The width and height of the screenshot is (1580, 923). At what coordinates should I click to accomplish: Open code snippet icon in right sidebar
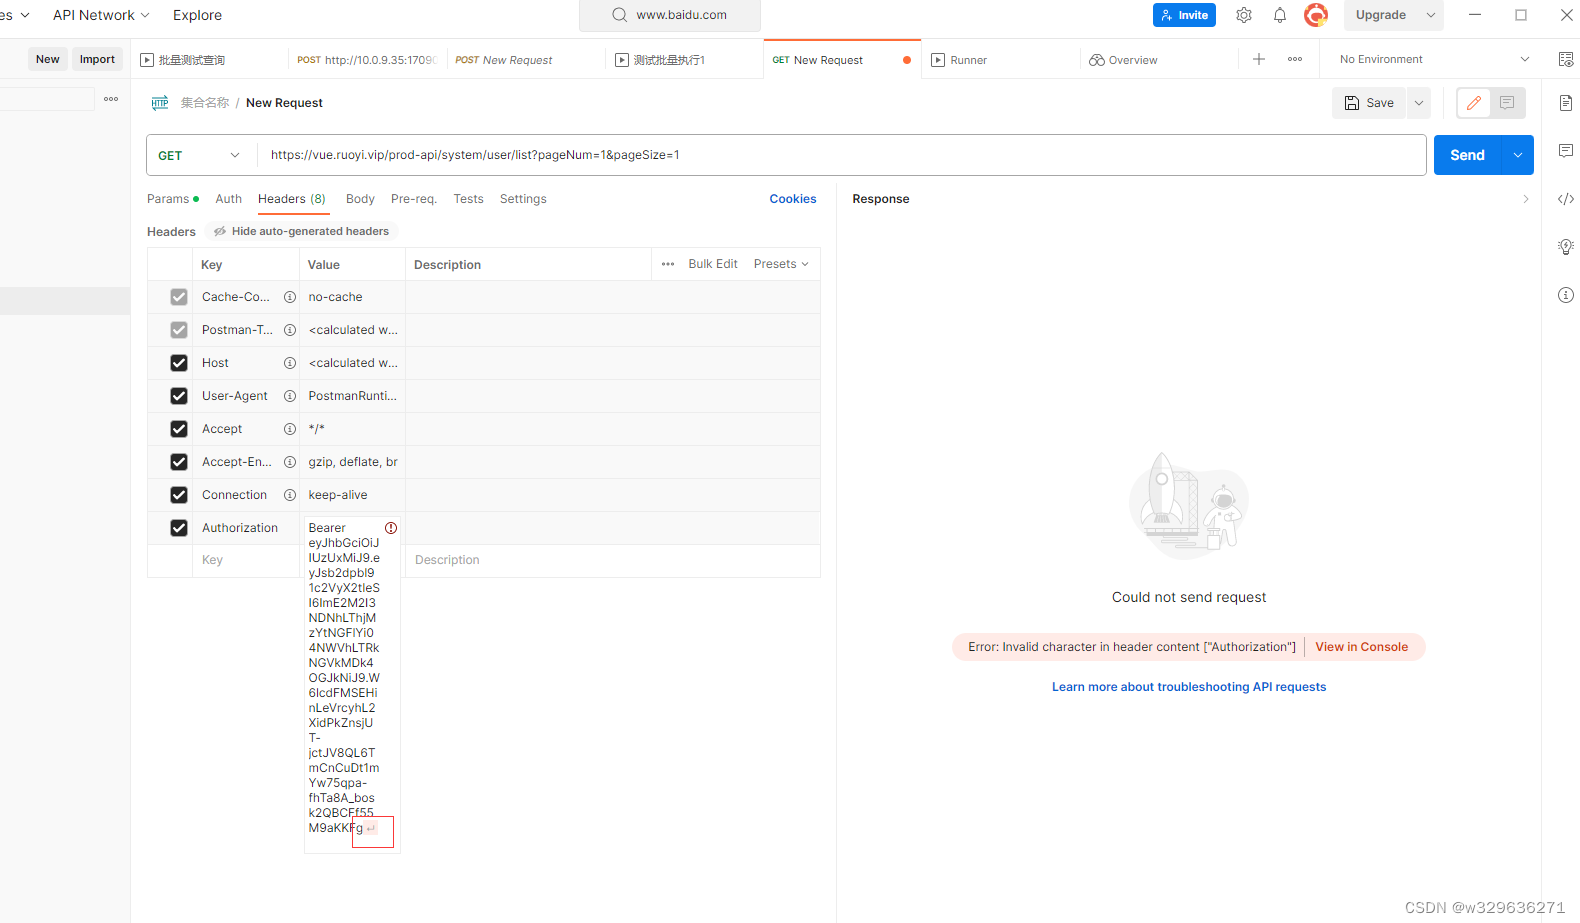(x=1566, y=199)
